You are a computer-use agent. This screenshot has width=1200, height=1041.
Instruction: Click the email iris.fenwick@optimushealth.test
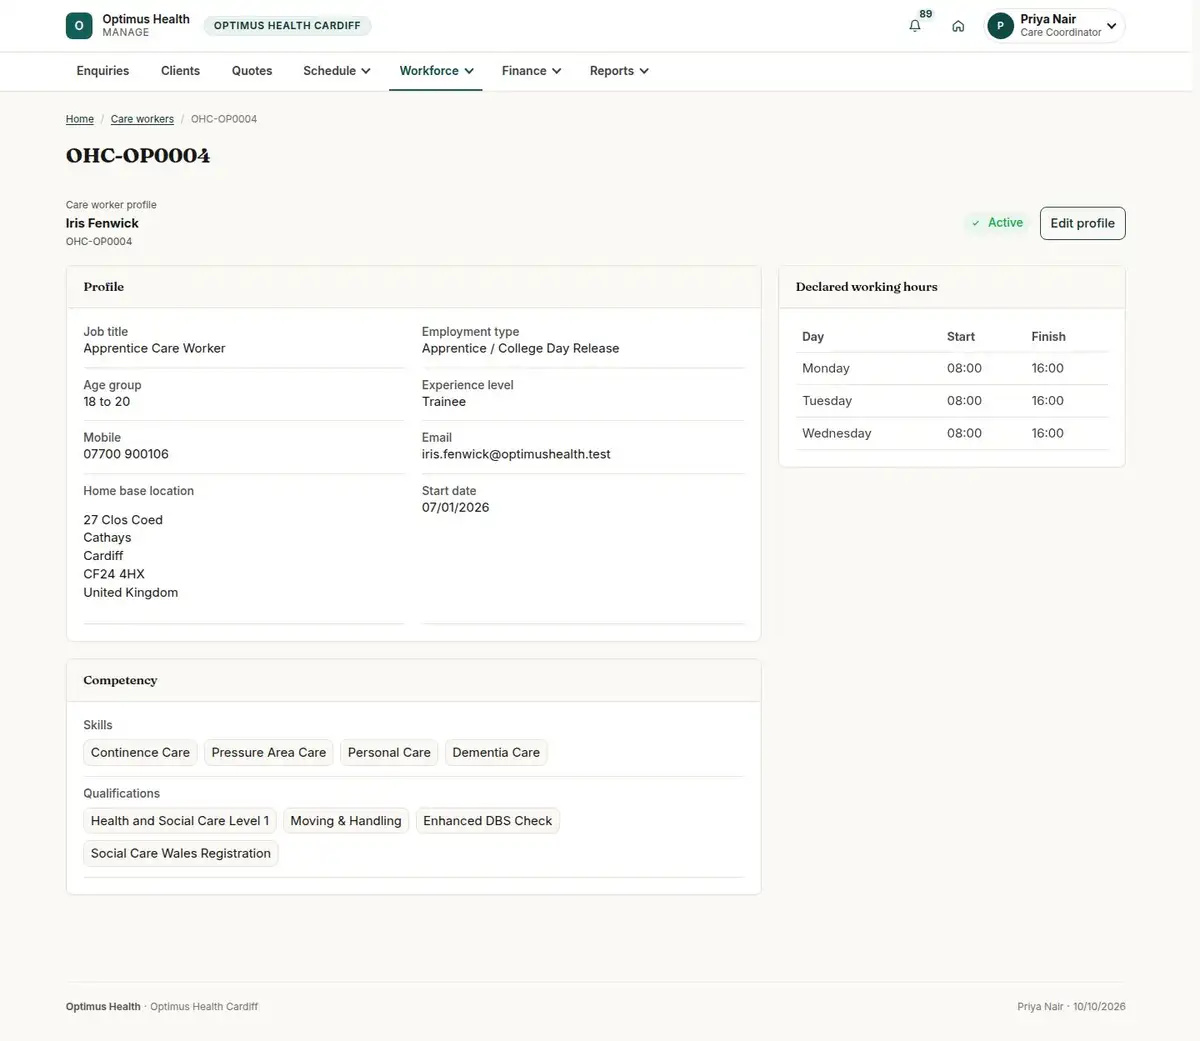pos(516,454)
